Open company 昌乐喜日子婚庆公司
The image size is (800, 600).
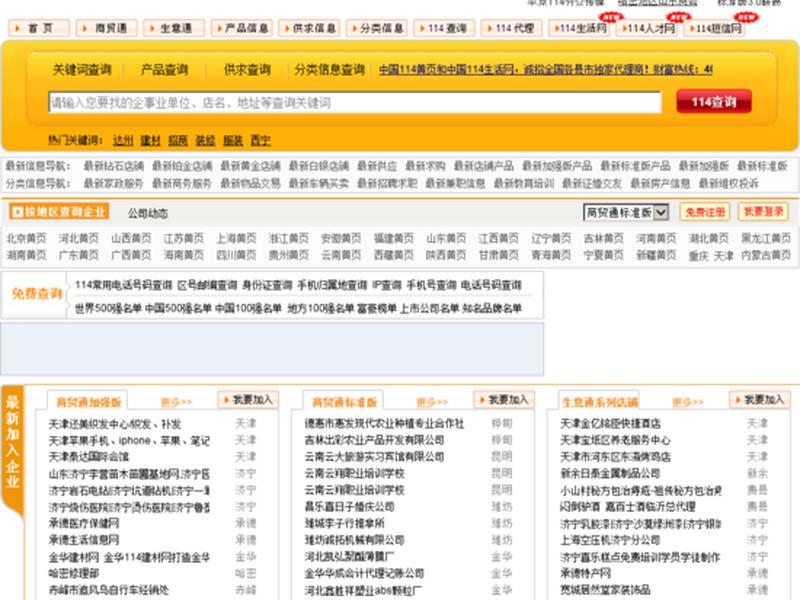349,507
